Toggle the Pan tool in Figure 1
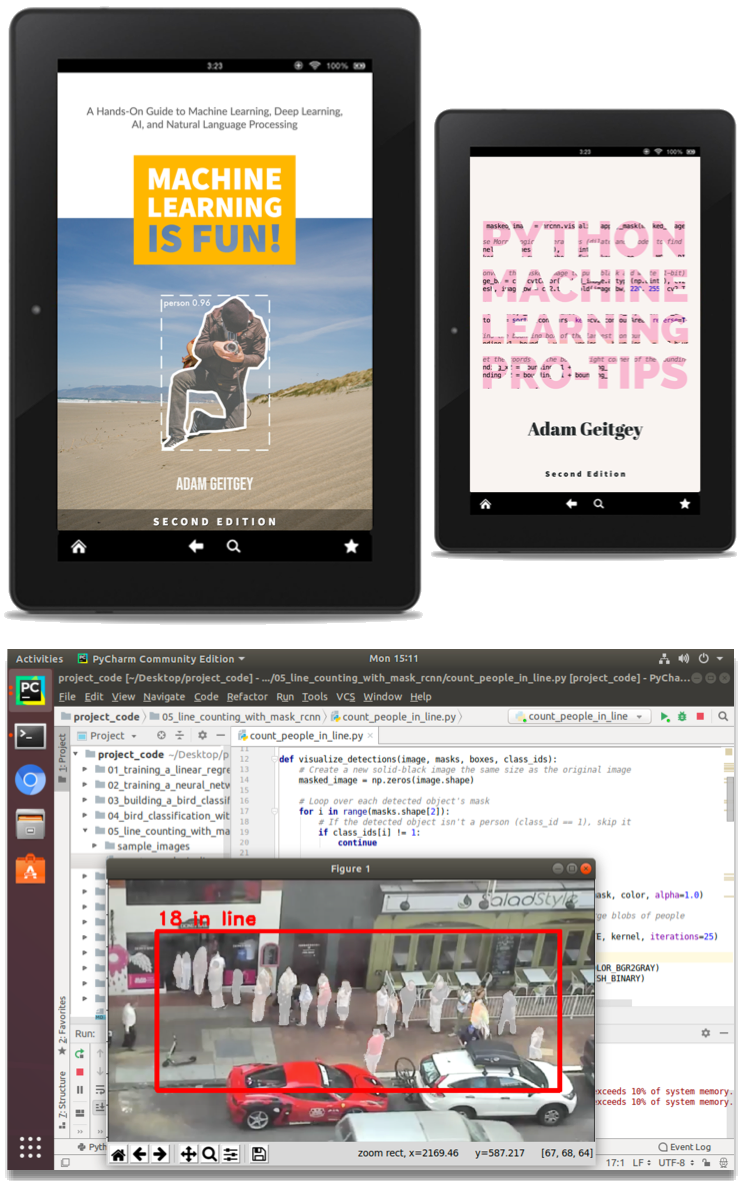Viewport: 743px width, 1185px height. point(188,1154)
